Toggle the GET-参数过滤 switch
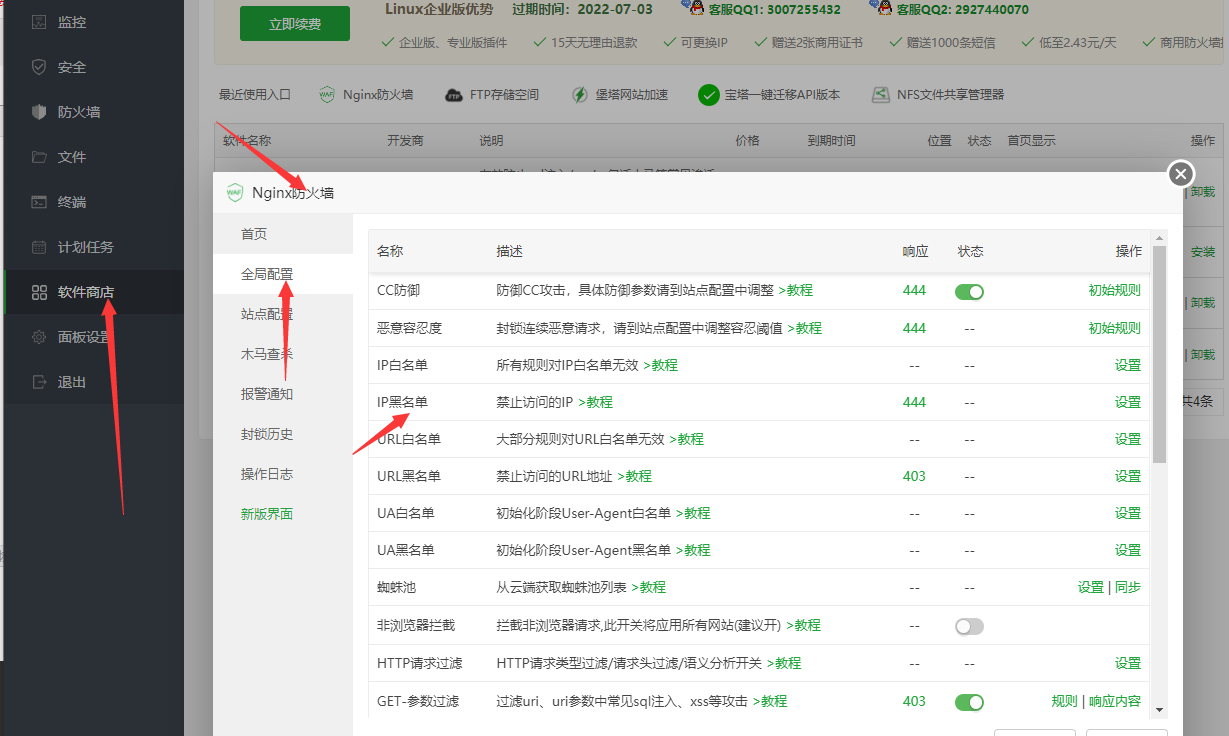Screen dimensions: 1229x736 (969, 702)
